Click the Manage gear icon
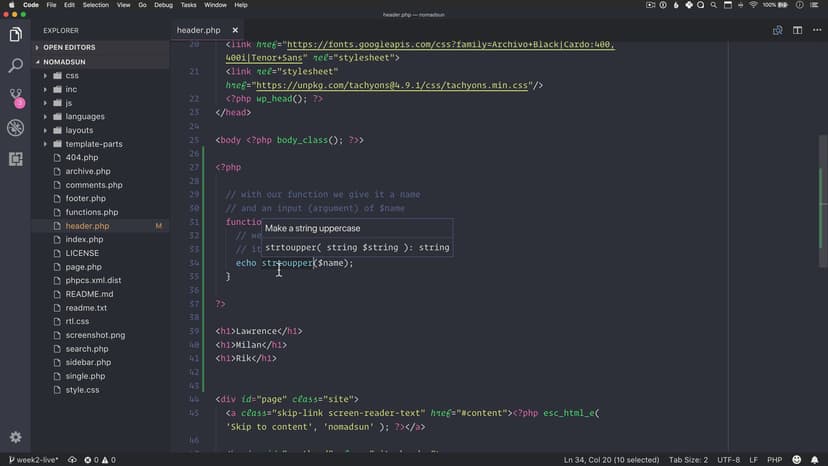The image size is (828, 466). pyautogui.click(x=15, y=437)
